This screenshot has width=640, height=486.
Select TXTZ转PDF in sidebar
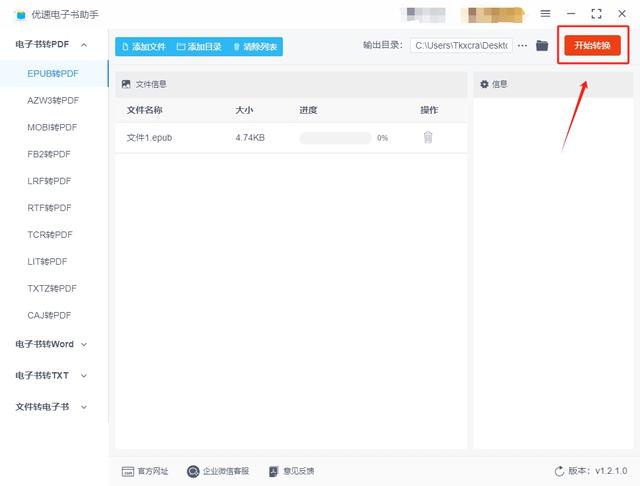[x=52, y=288]
